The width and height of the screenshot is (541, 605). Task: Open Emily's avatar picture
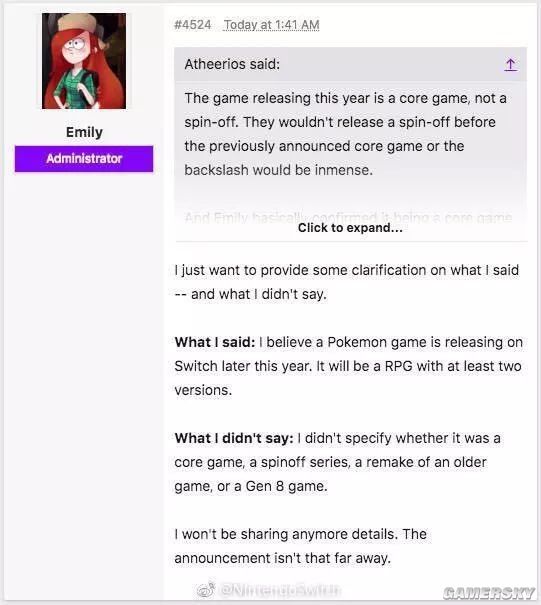point(84,61)
